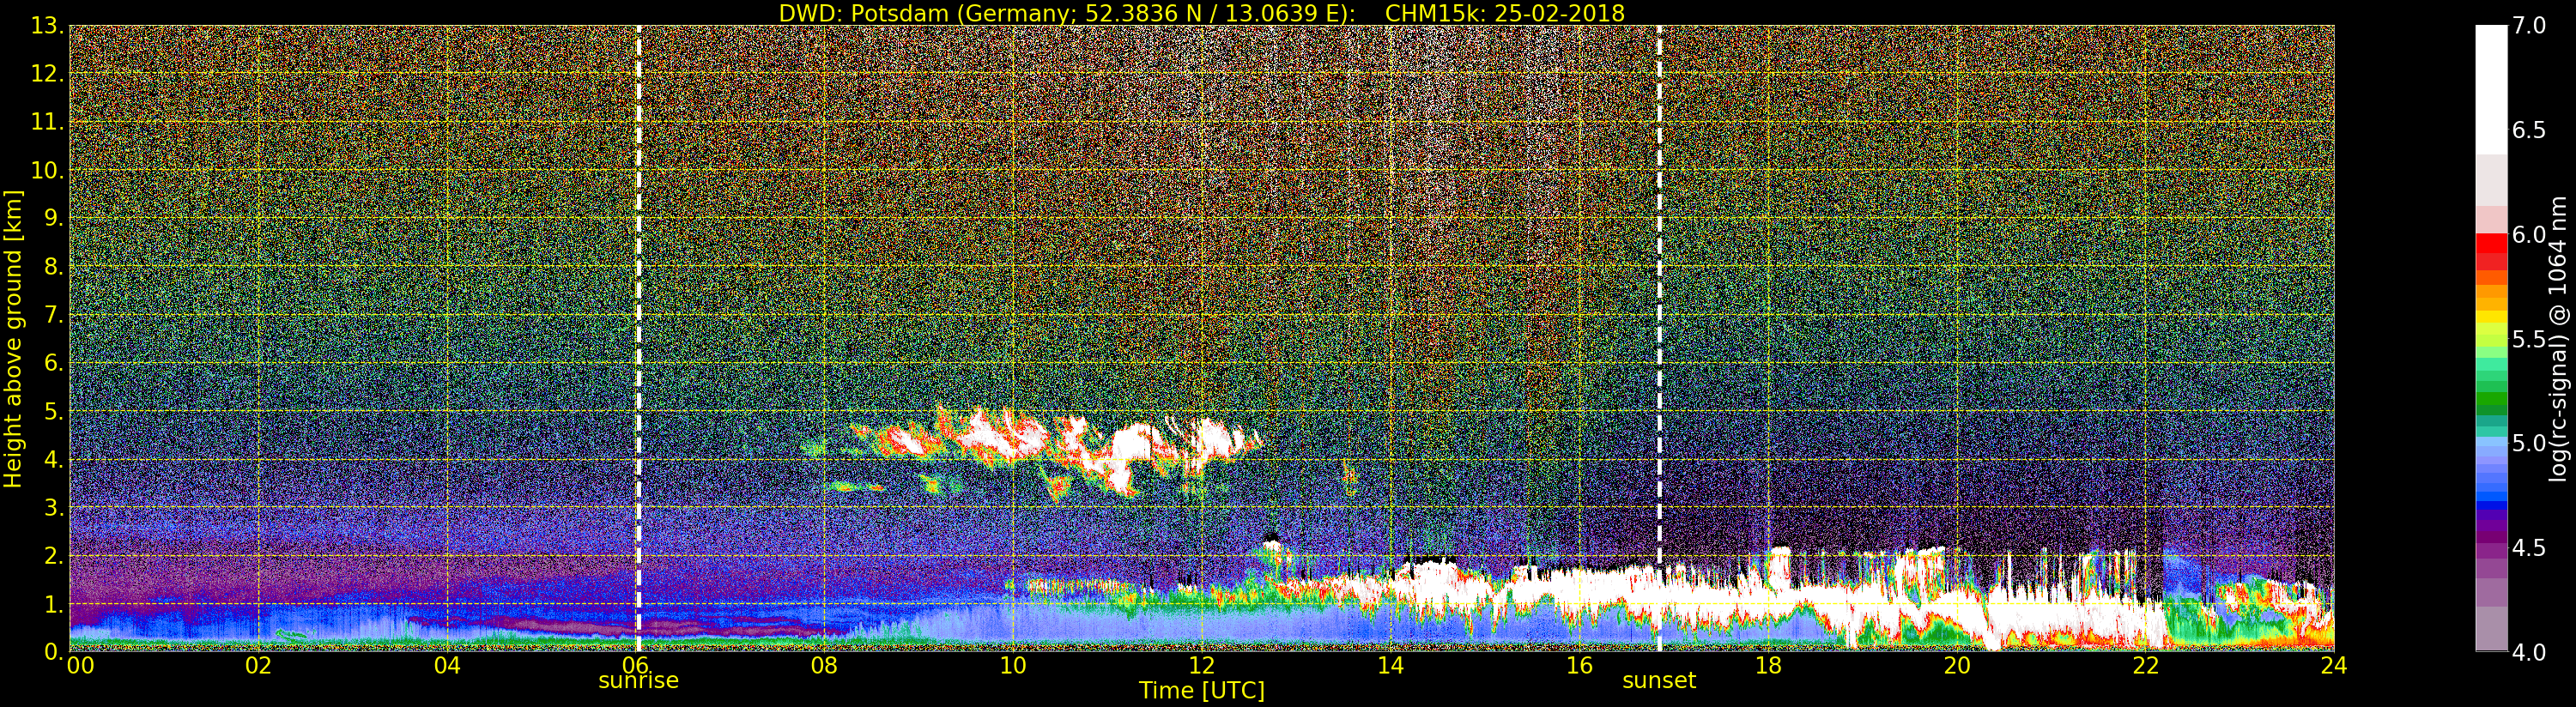Click the white dashed sunset marker line

pos(1659,339)
